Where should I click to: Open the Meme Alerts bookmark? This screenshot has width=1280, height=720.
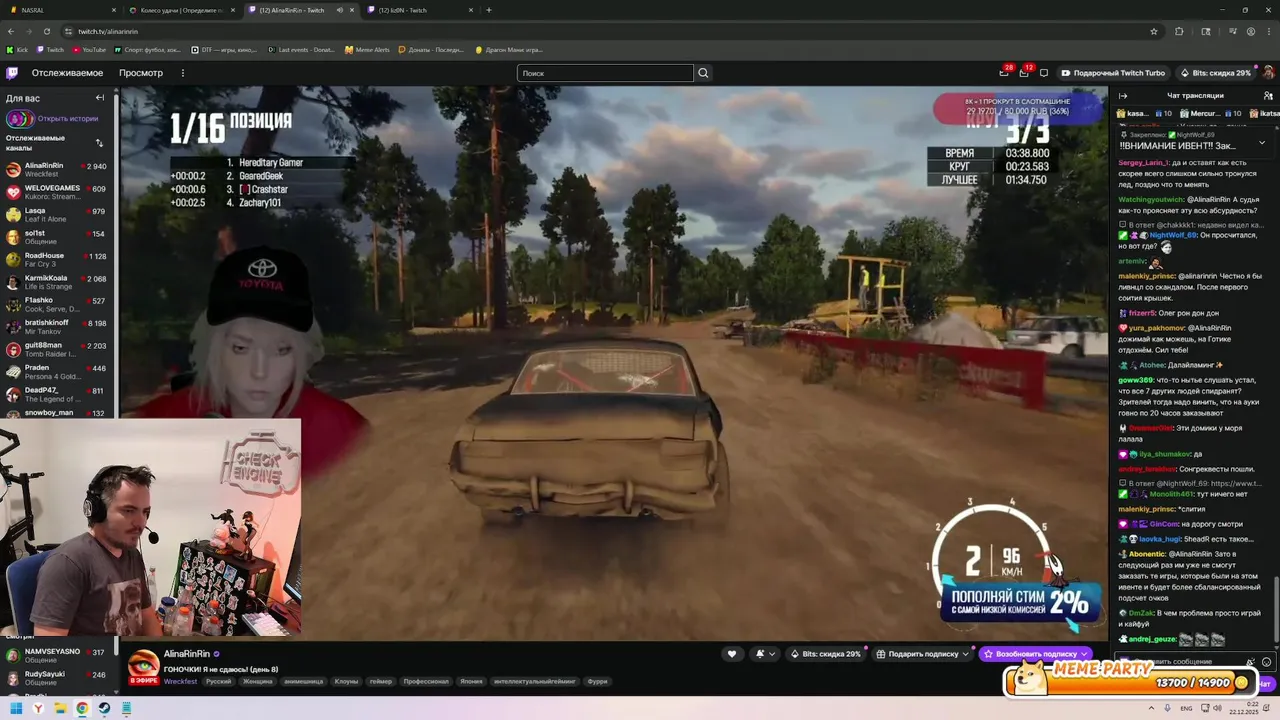(x=367, y=49)
